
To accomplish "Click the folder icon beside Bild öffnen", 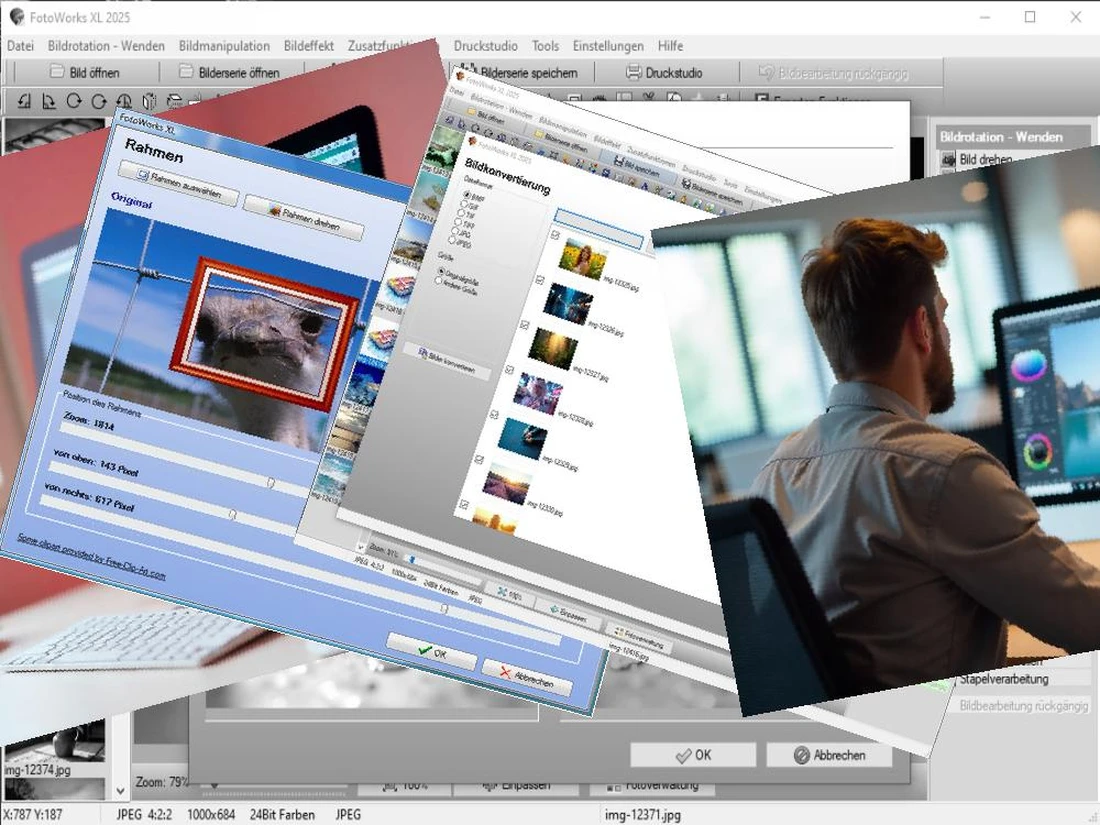I will [57, 72].
